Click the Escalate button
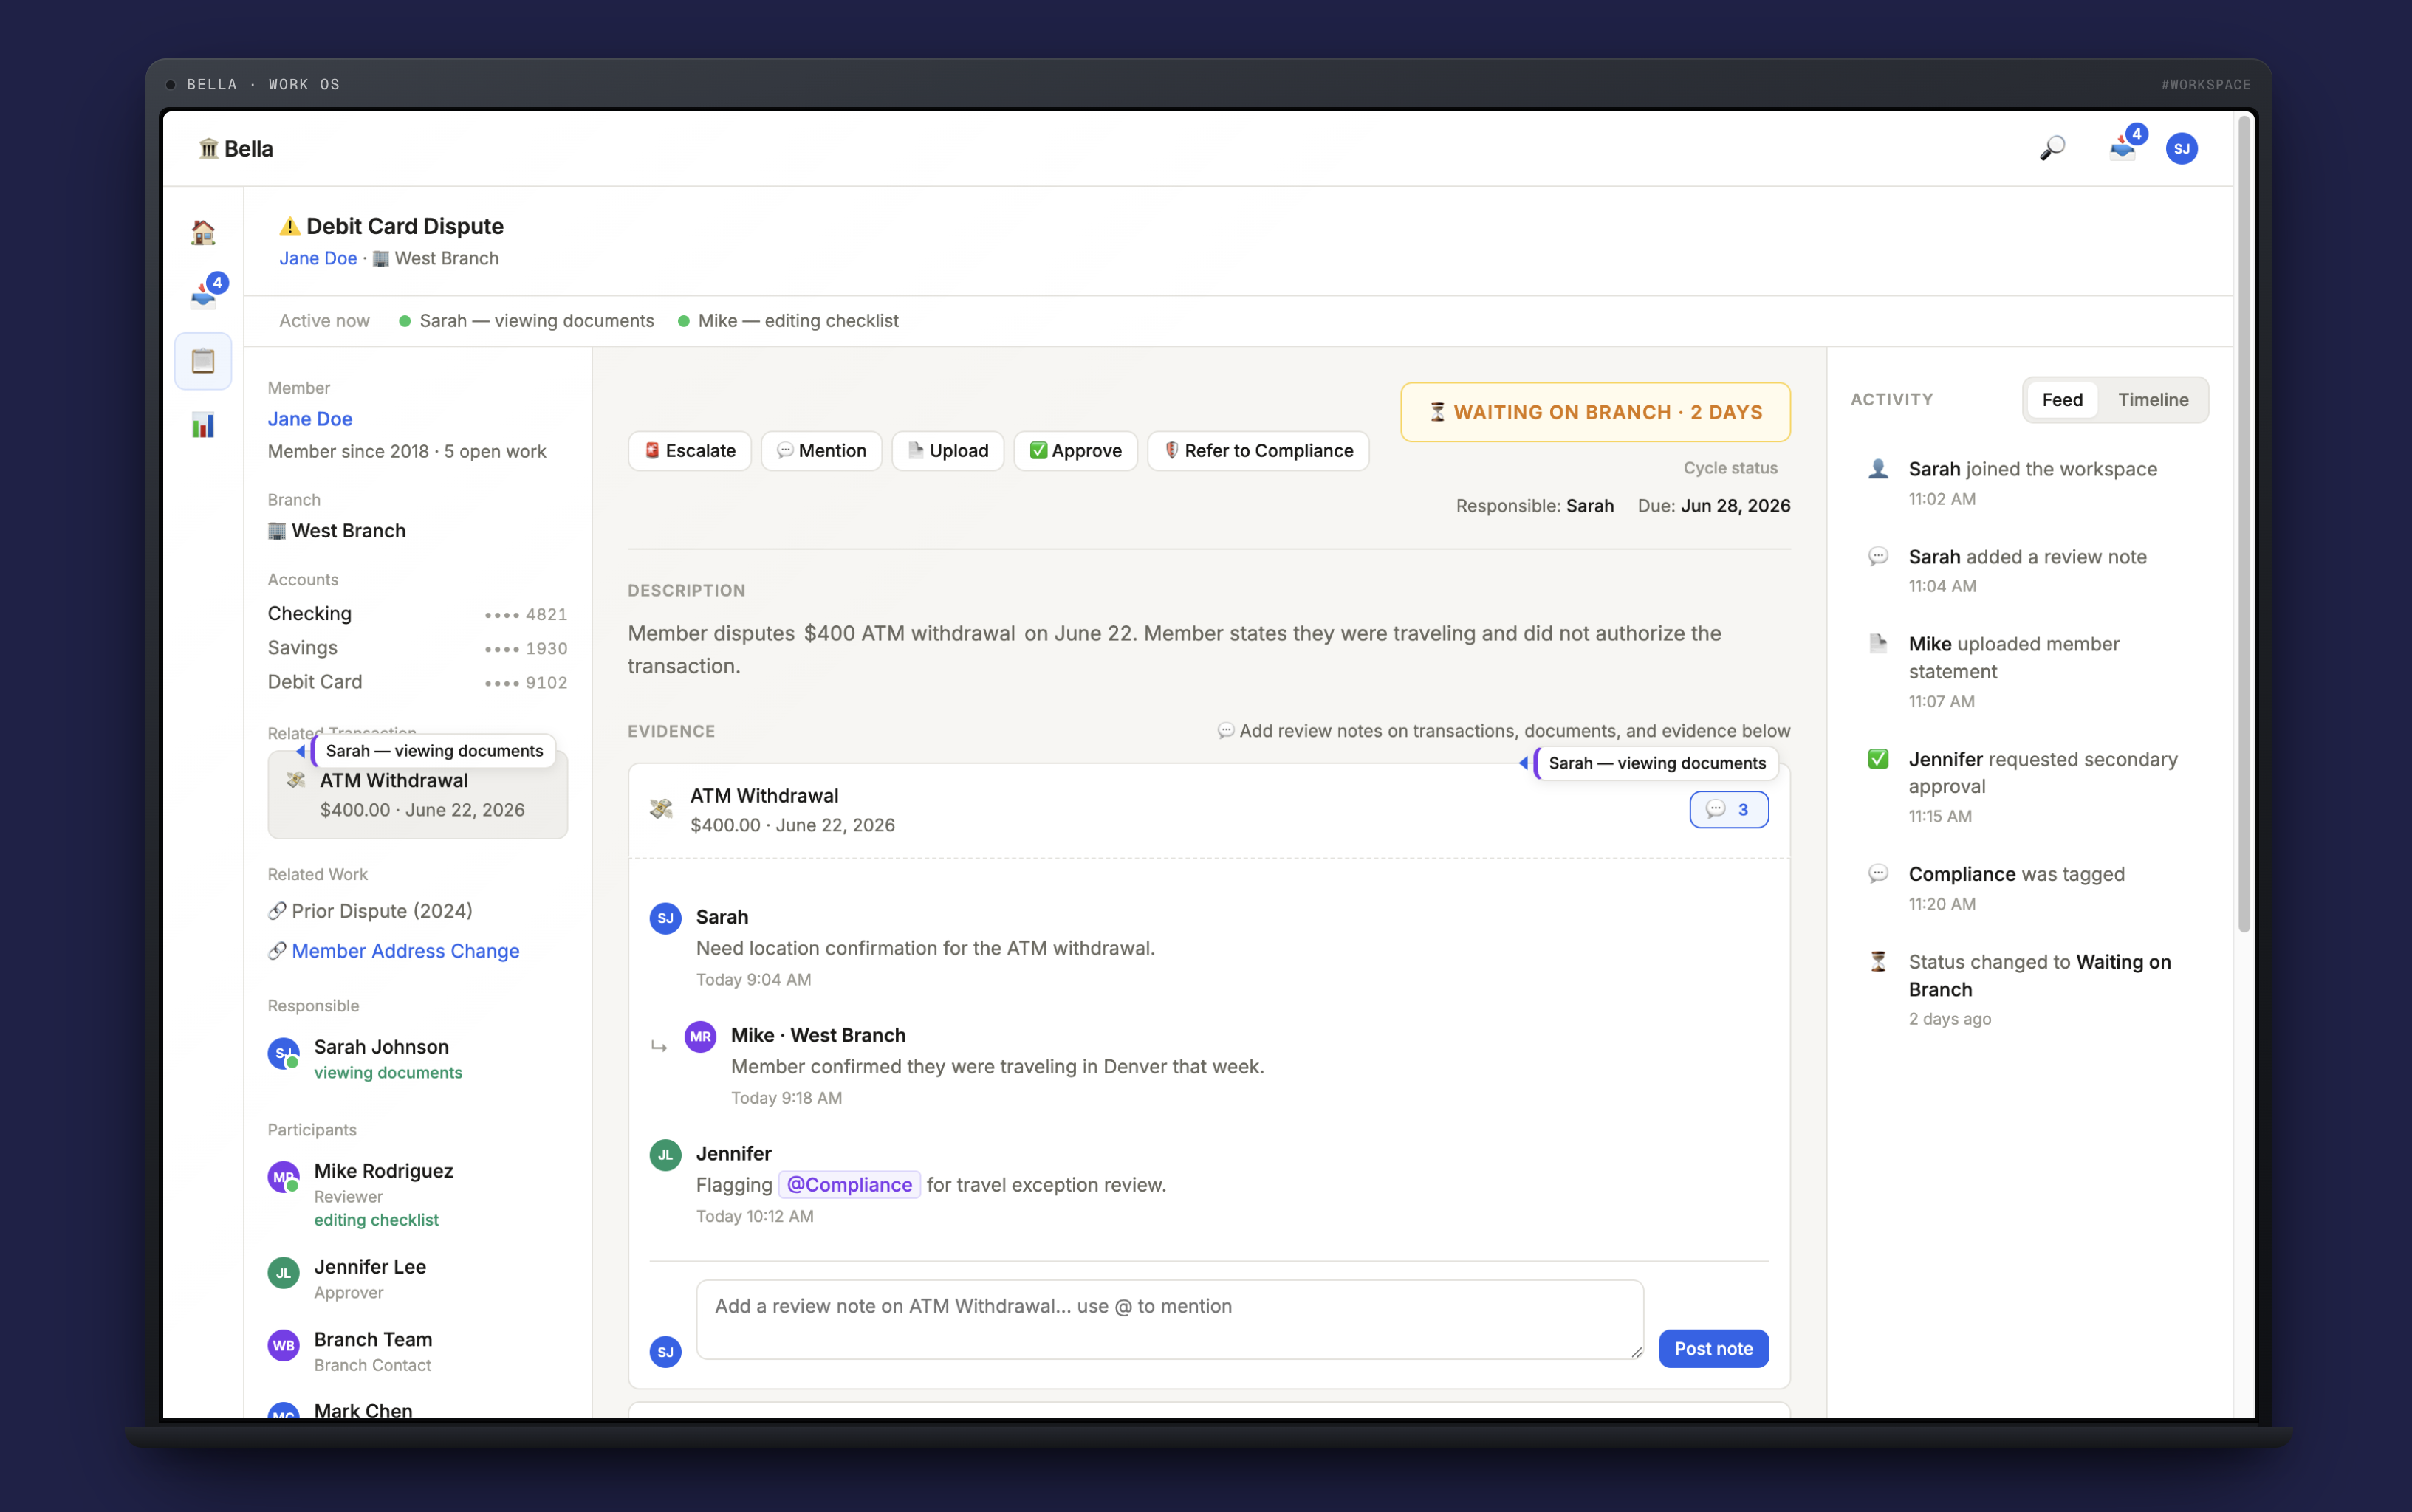This screenshot has height=1512, width=2412. (x=689, y=450)
